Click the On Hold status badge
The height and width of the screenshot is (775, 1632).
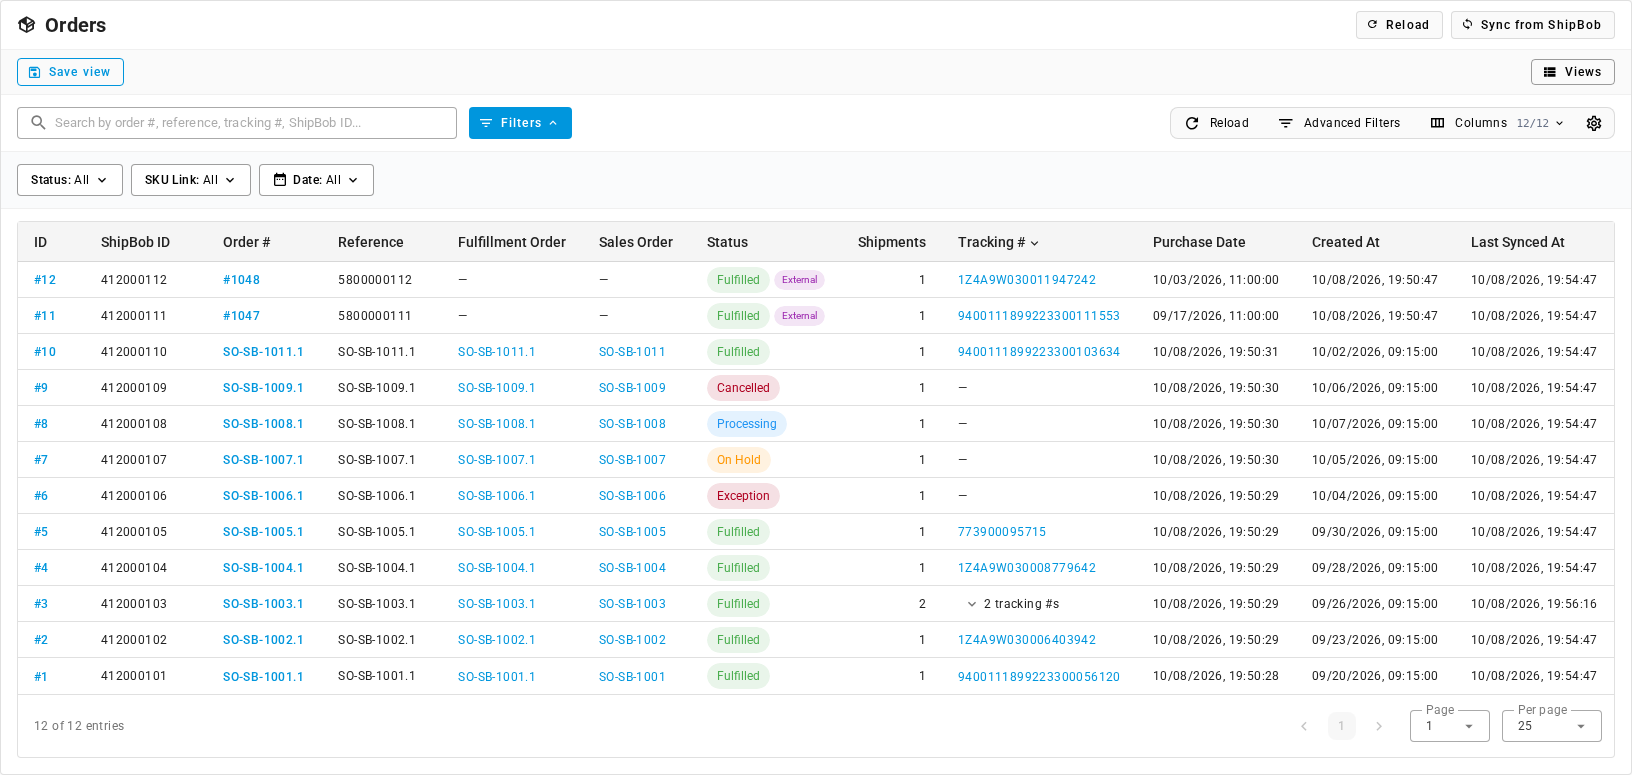[738, 460]
